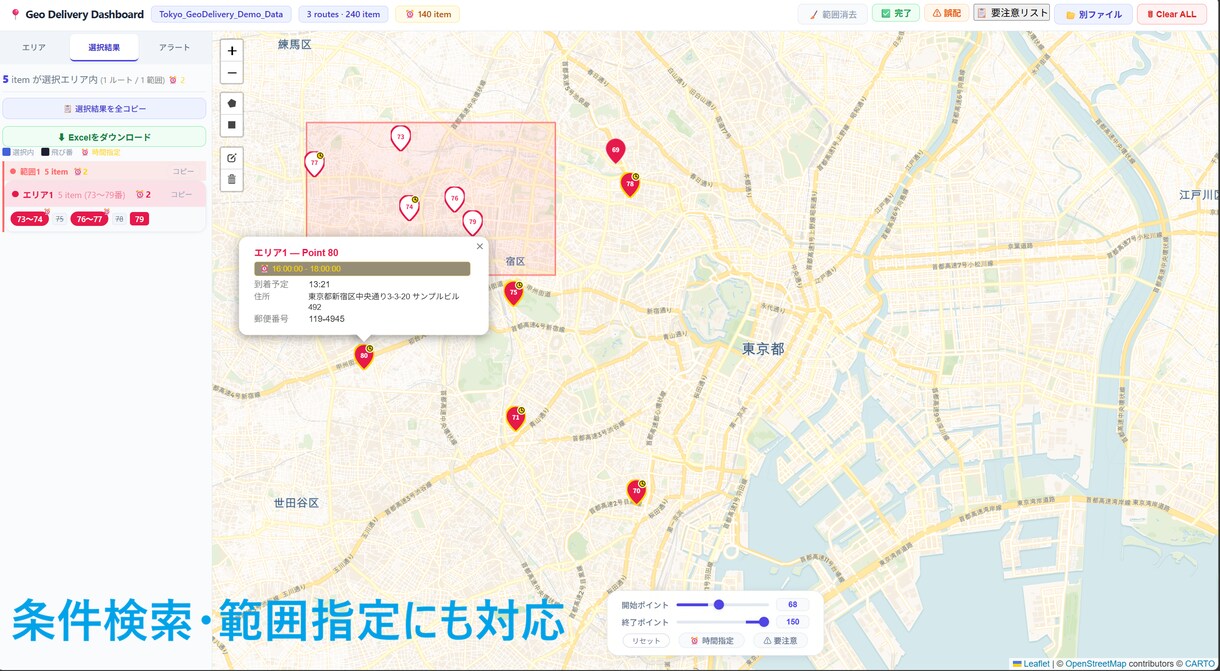This screenshot has width=1220, height=671.
Task: Adjust the 終了ポイント slider handle
Action: tap(764, 622)
